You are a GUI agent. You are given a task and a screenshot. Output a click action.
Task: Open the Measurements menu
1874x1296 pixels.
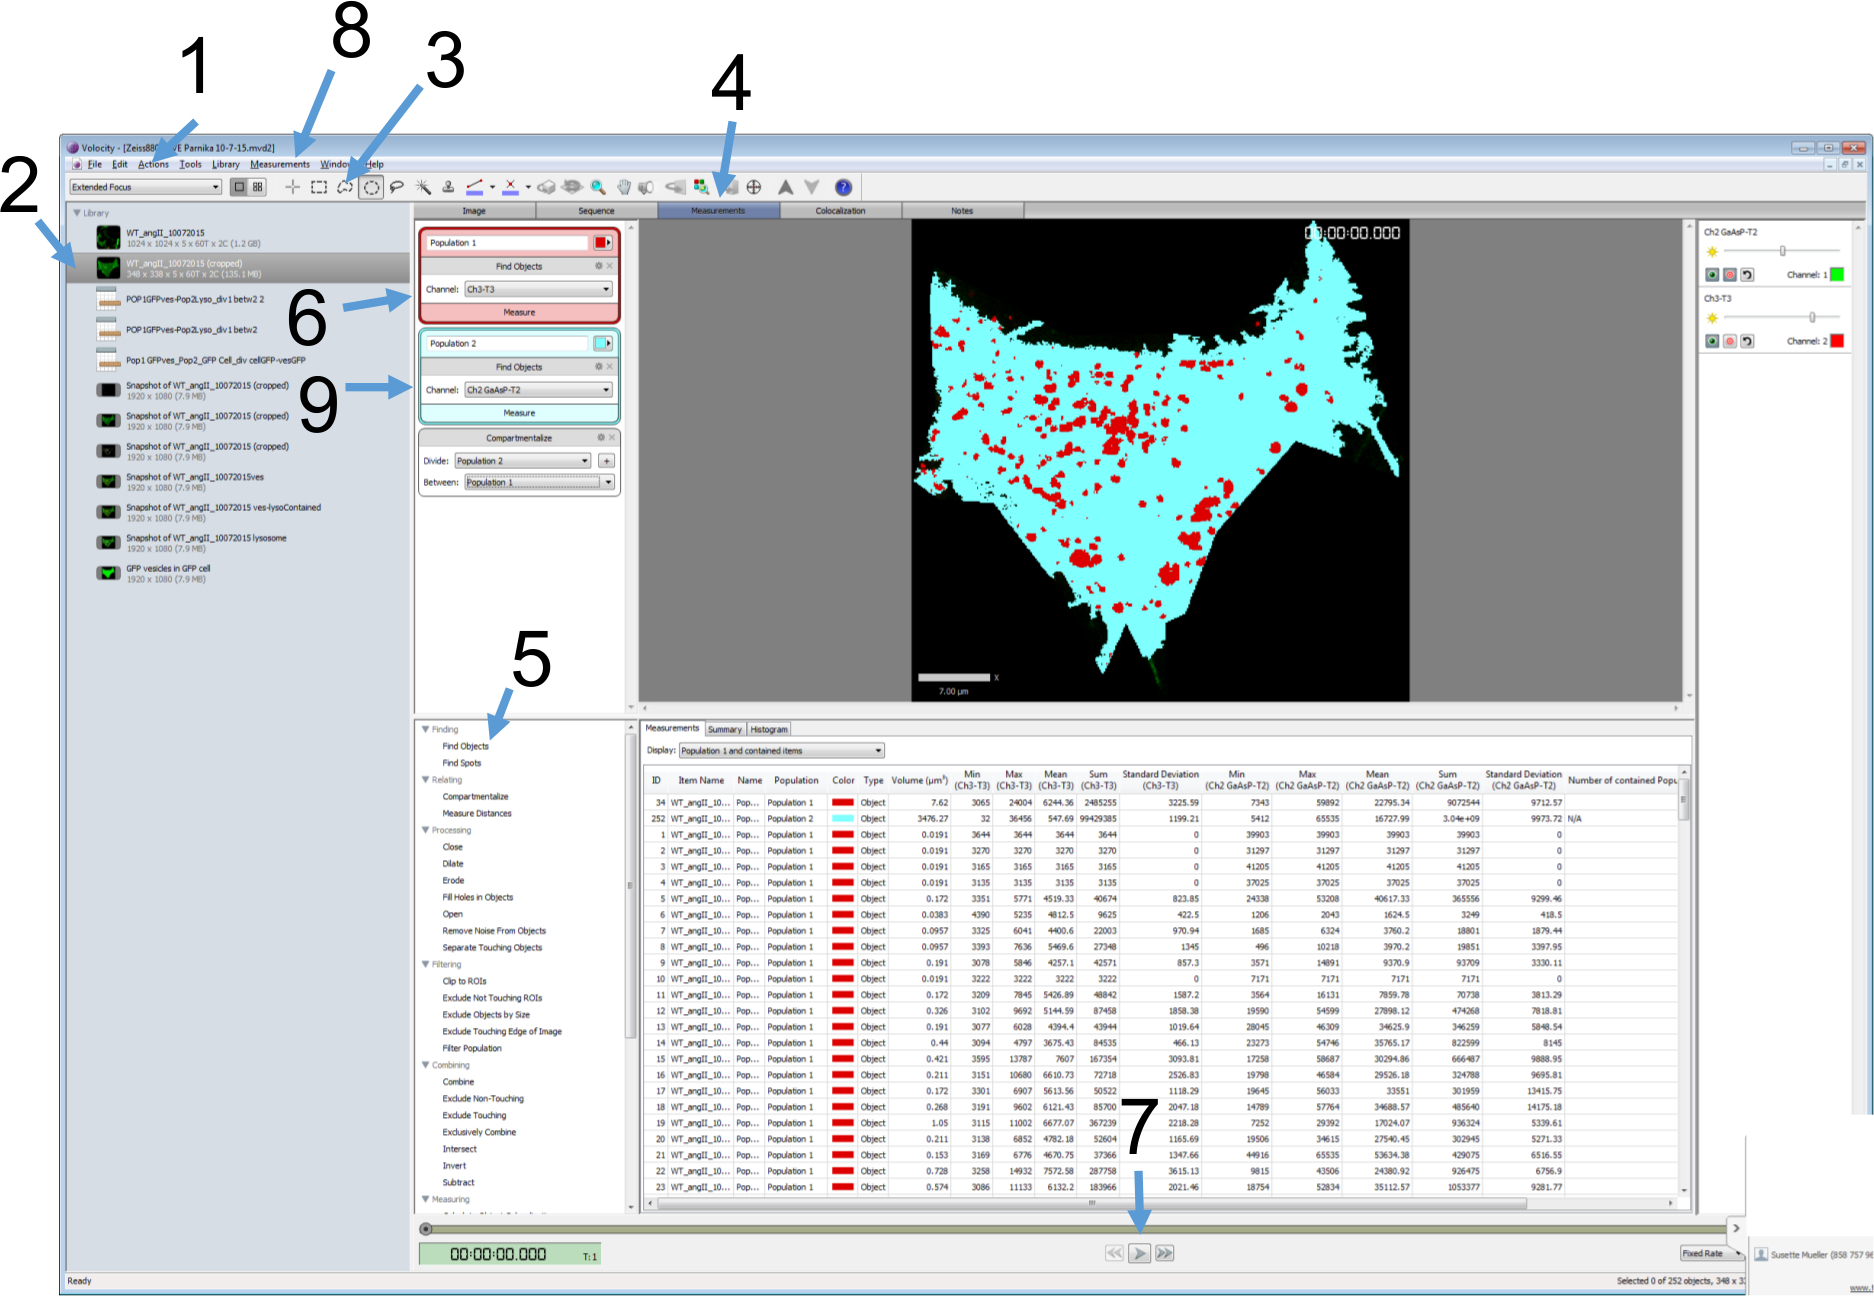(x=280, y=164)
